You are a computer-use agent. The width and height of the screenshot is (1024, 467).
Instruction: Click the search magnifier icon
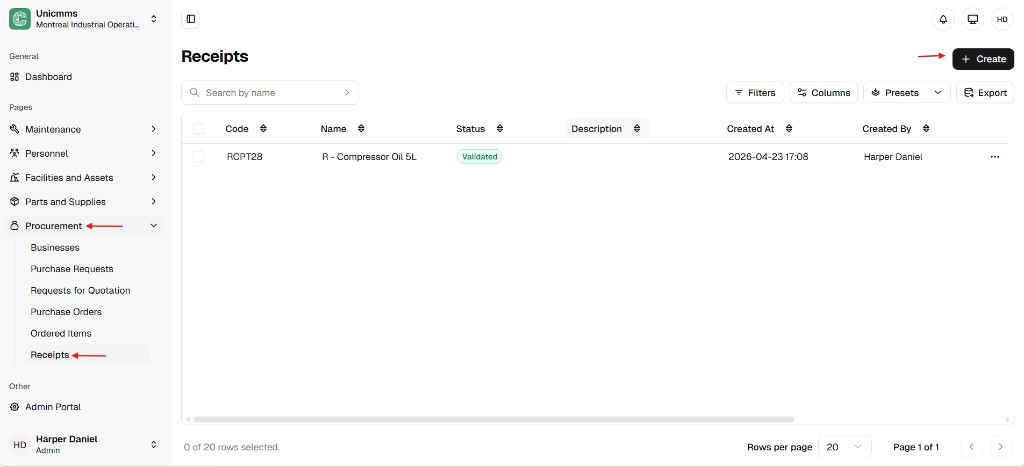point(194,93)
